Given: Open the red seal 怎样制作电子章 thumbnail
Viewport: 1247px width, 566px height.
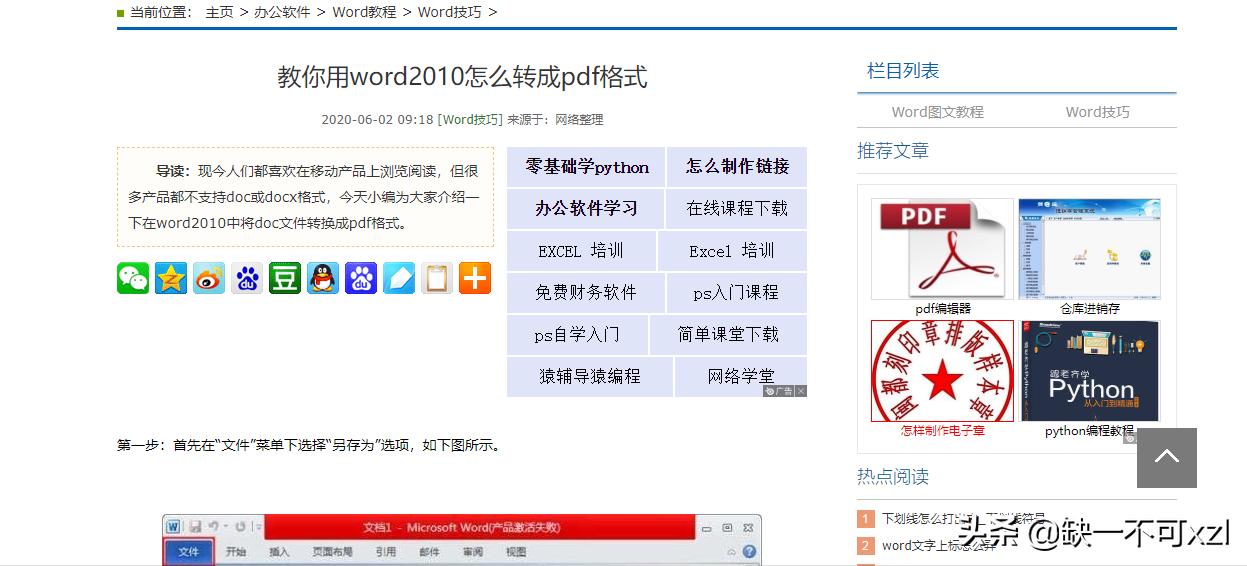Looking at the screenshot, I should pyautogui.click(x=942, y=371).
